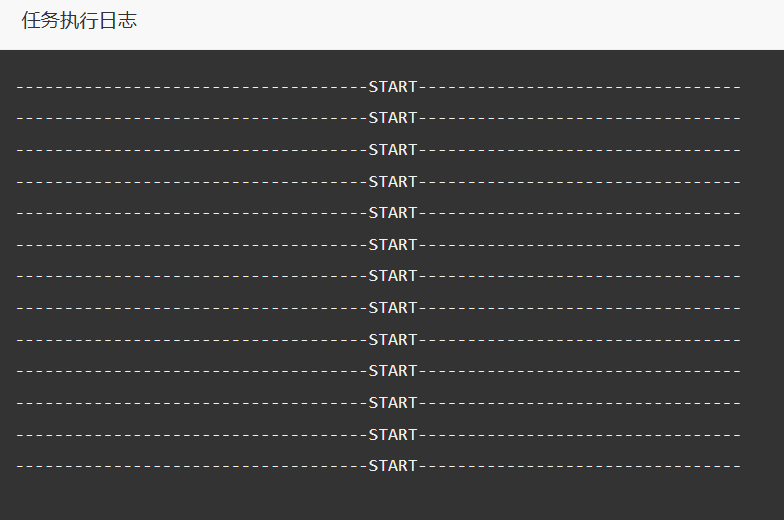Click the first START log line
Viewport: 784px width, 520px height.
coord(378,87)
